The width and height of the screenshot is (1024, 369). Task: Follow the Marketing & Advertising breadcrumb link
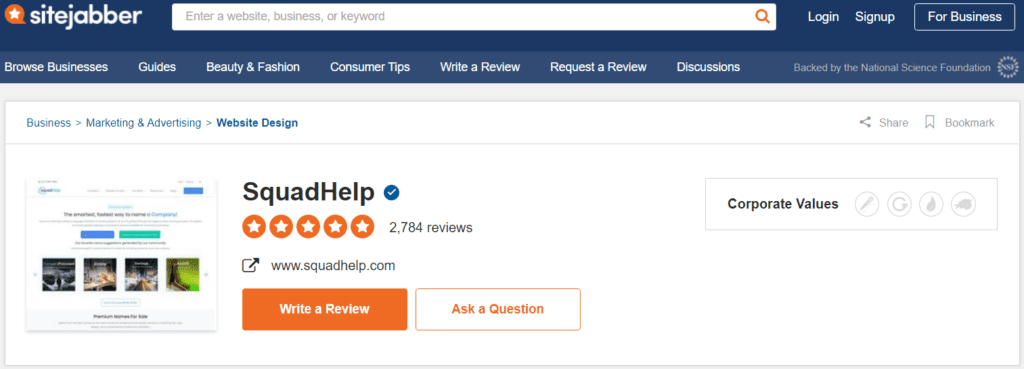[x=144, y=123]
